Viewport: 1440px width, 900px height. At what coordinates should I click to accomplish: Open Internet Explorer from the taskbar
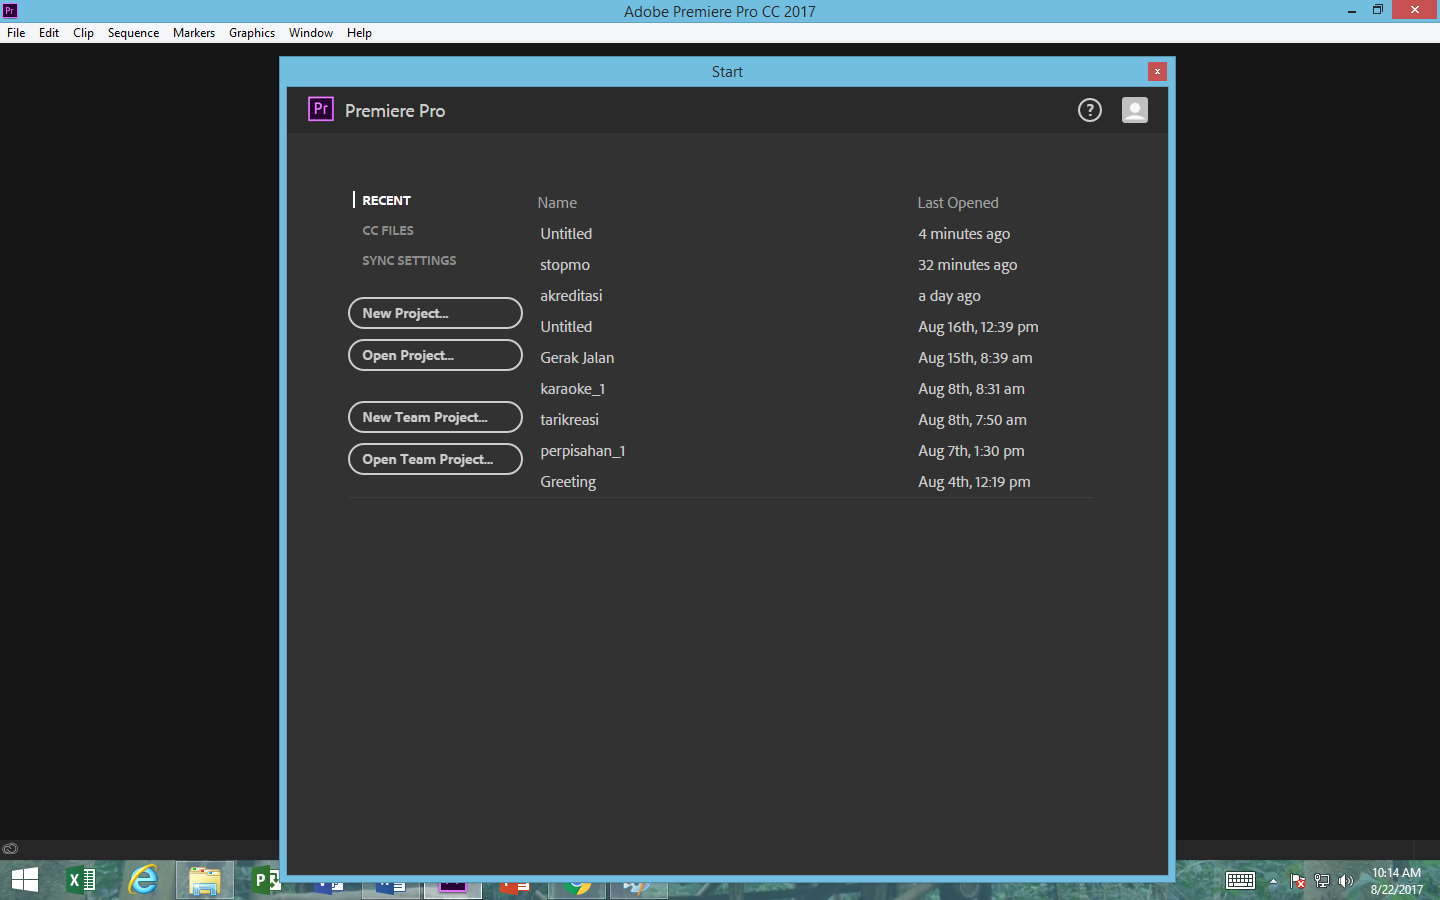[143, 880]
